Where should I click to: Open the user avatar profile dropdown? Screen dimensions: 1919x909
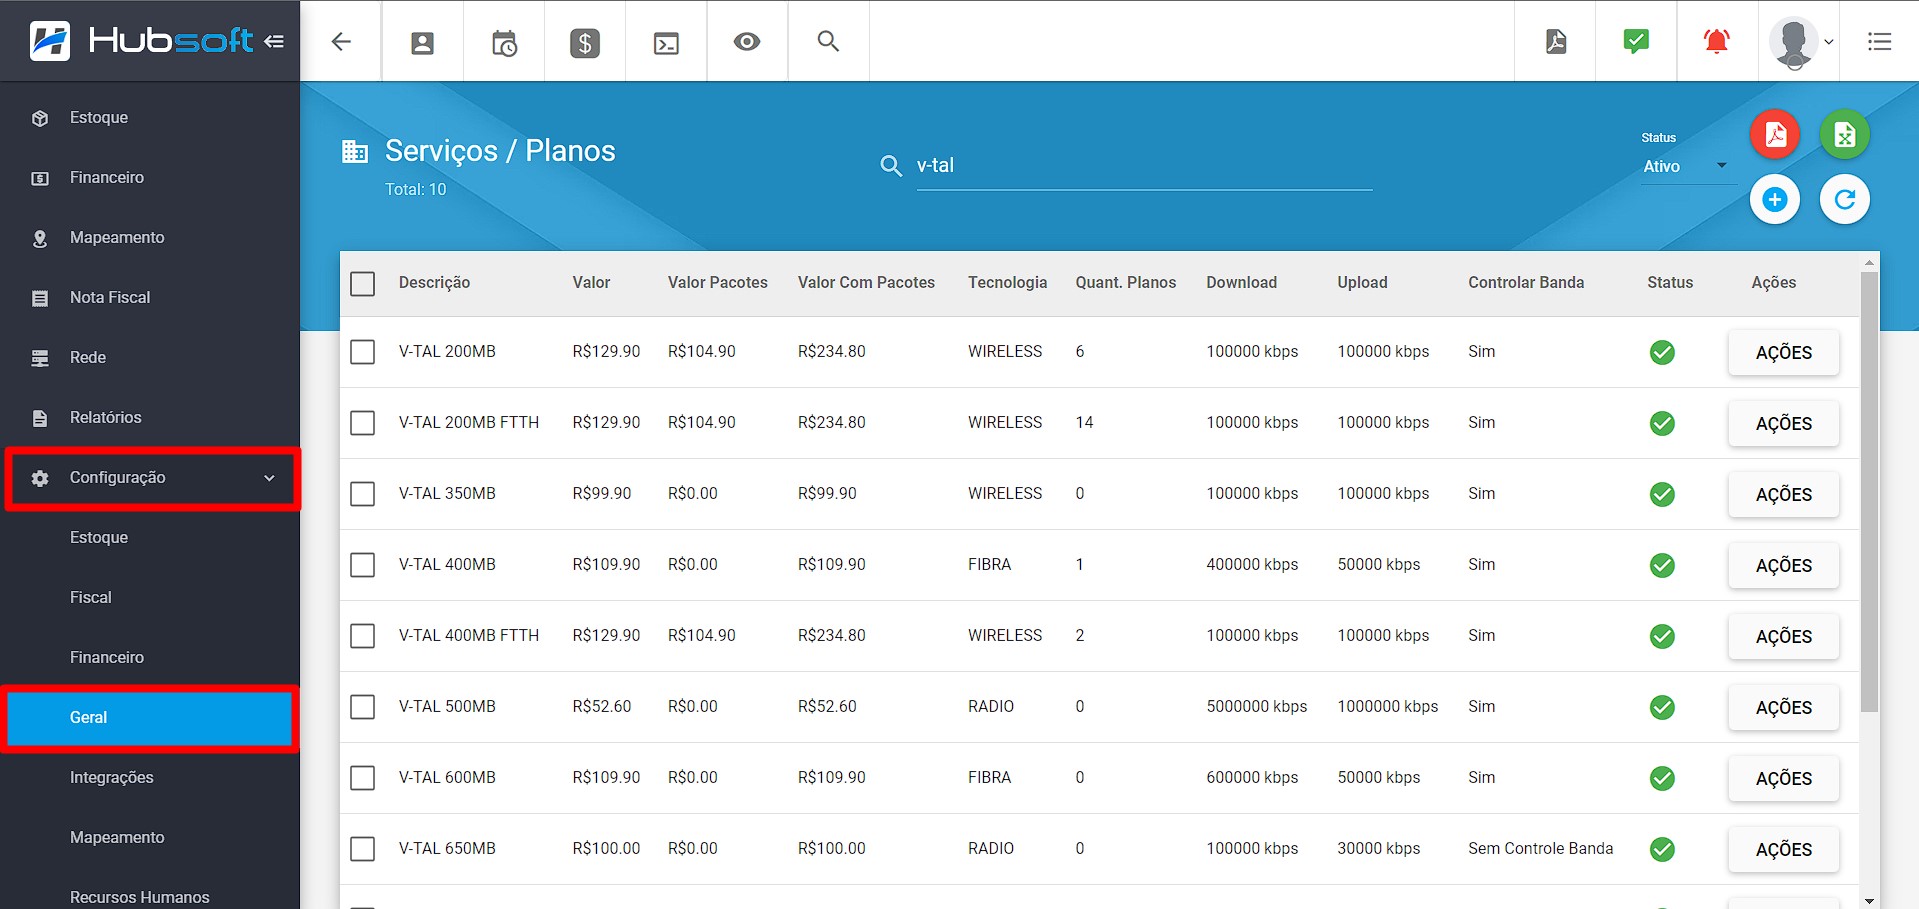click(x=1799, y=42)
